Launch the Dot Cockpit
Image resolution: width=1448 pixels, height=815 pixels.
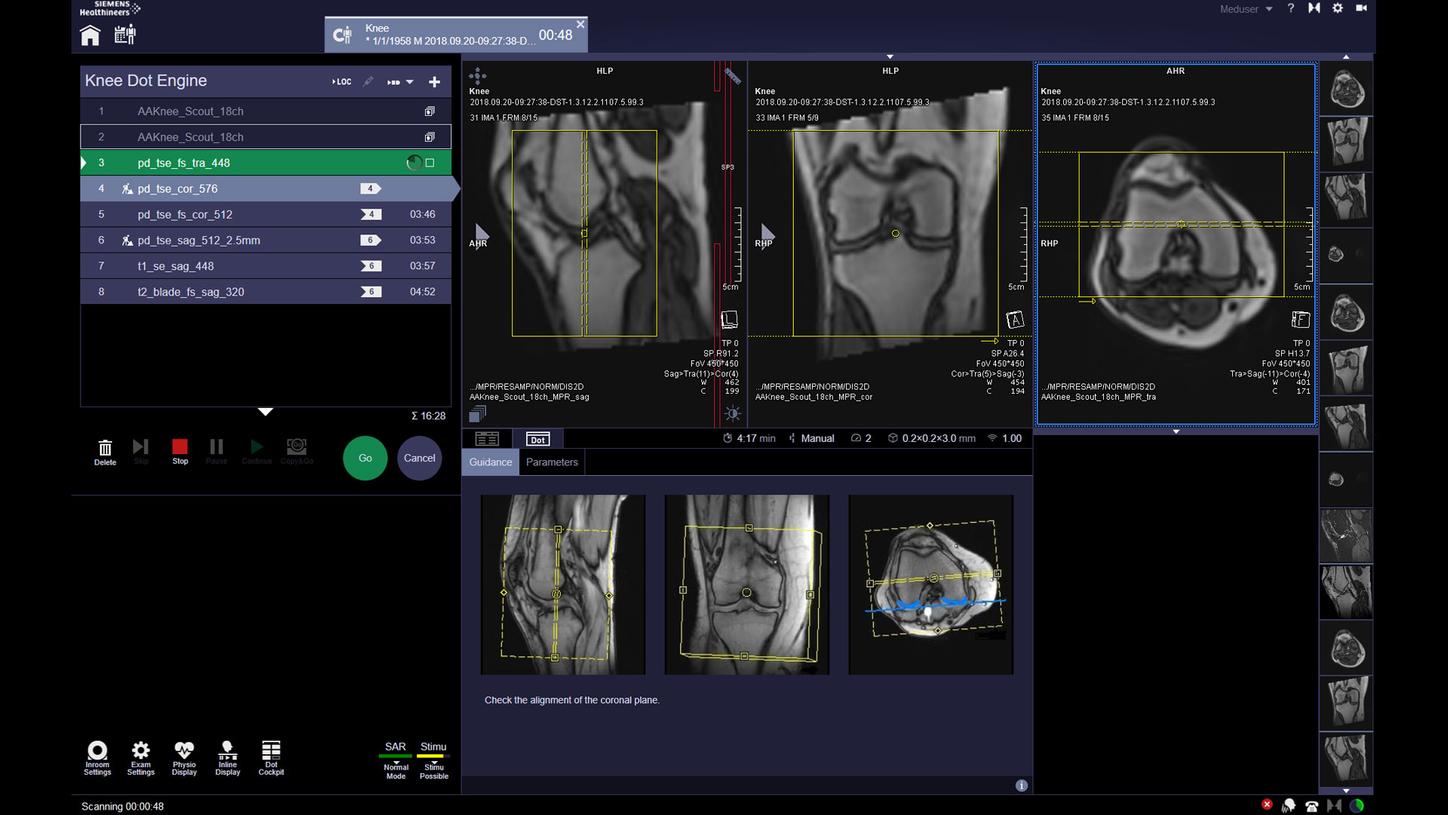pyautogui.click(x=271, y=757)
